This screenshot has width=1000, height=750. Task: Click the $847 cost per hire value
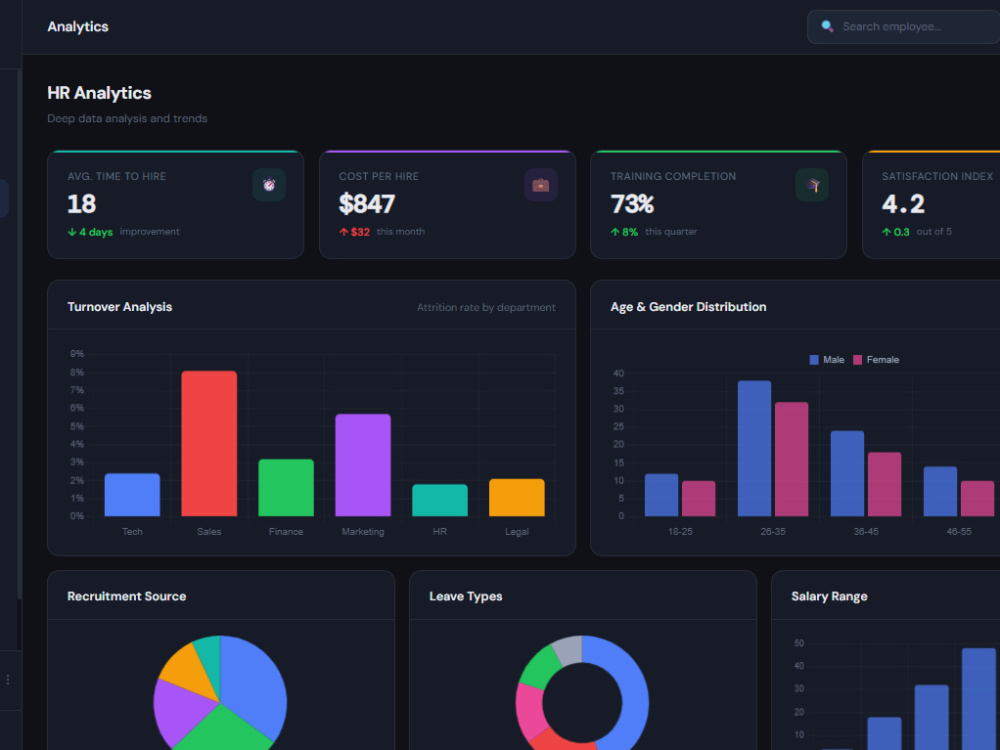coord(367,204)
